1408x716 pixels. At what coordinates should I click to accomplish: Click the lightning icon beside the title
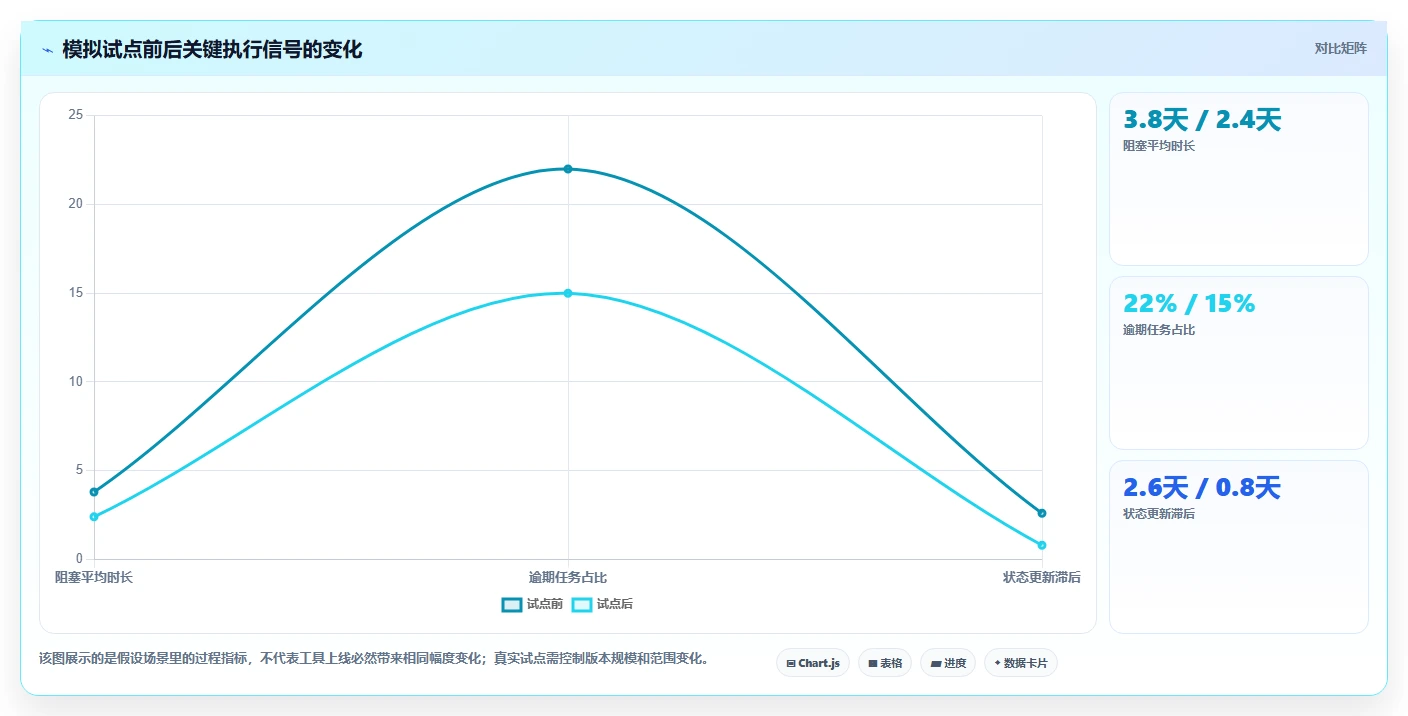[47, 50]
